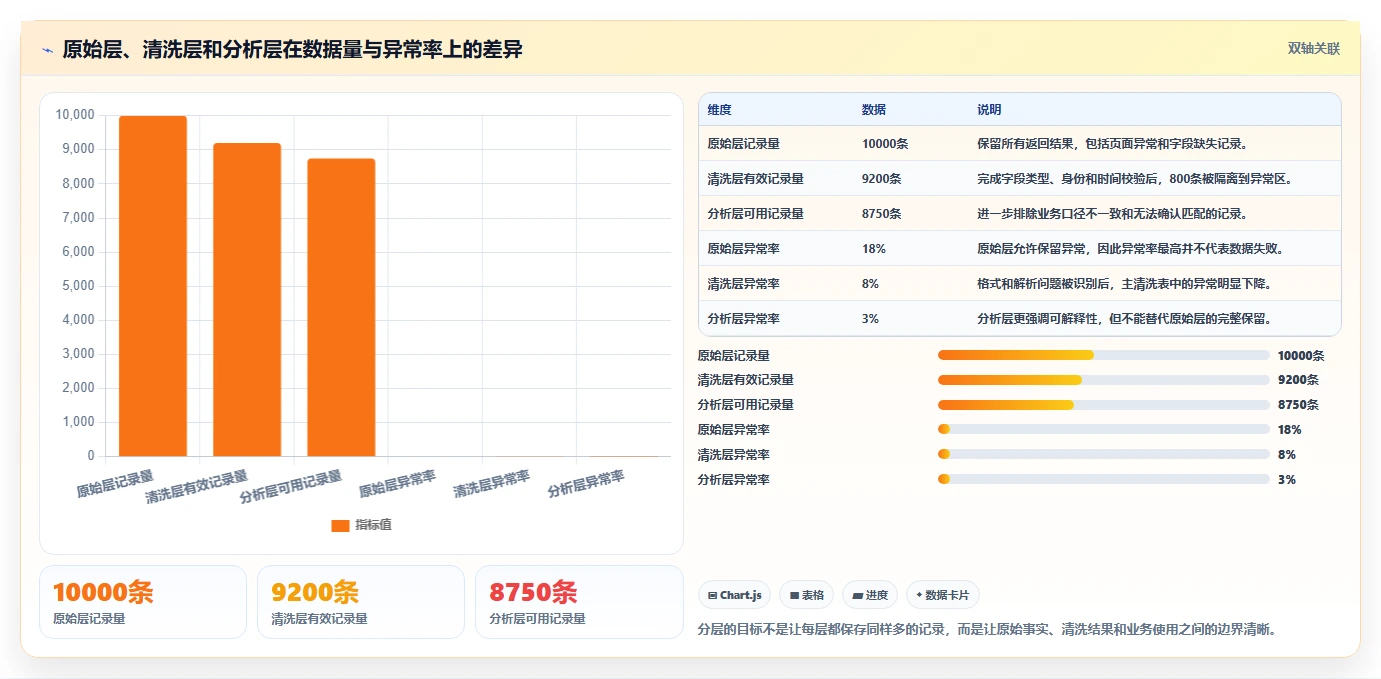
Task: Click description 格式和解析问题被识别后
Action: click(x=1124, y=284)
